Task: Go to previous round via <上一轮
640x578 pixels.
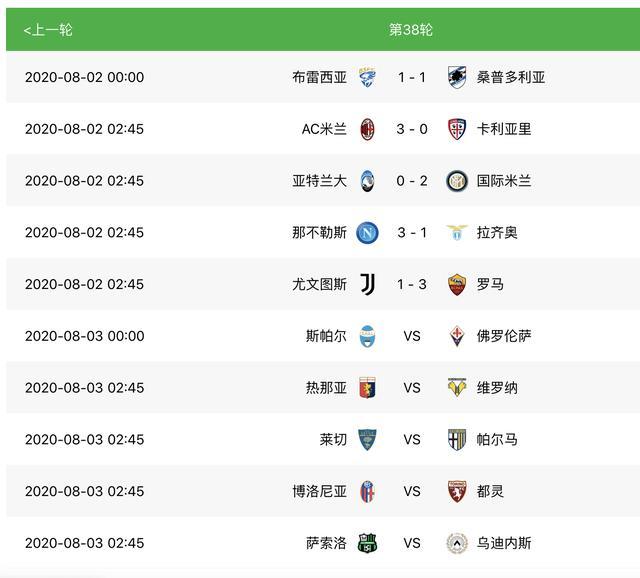Action: 48,30
